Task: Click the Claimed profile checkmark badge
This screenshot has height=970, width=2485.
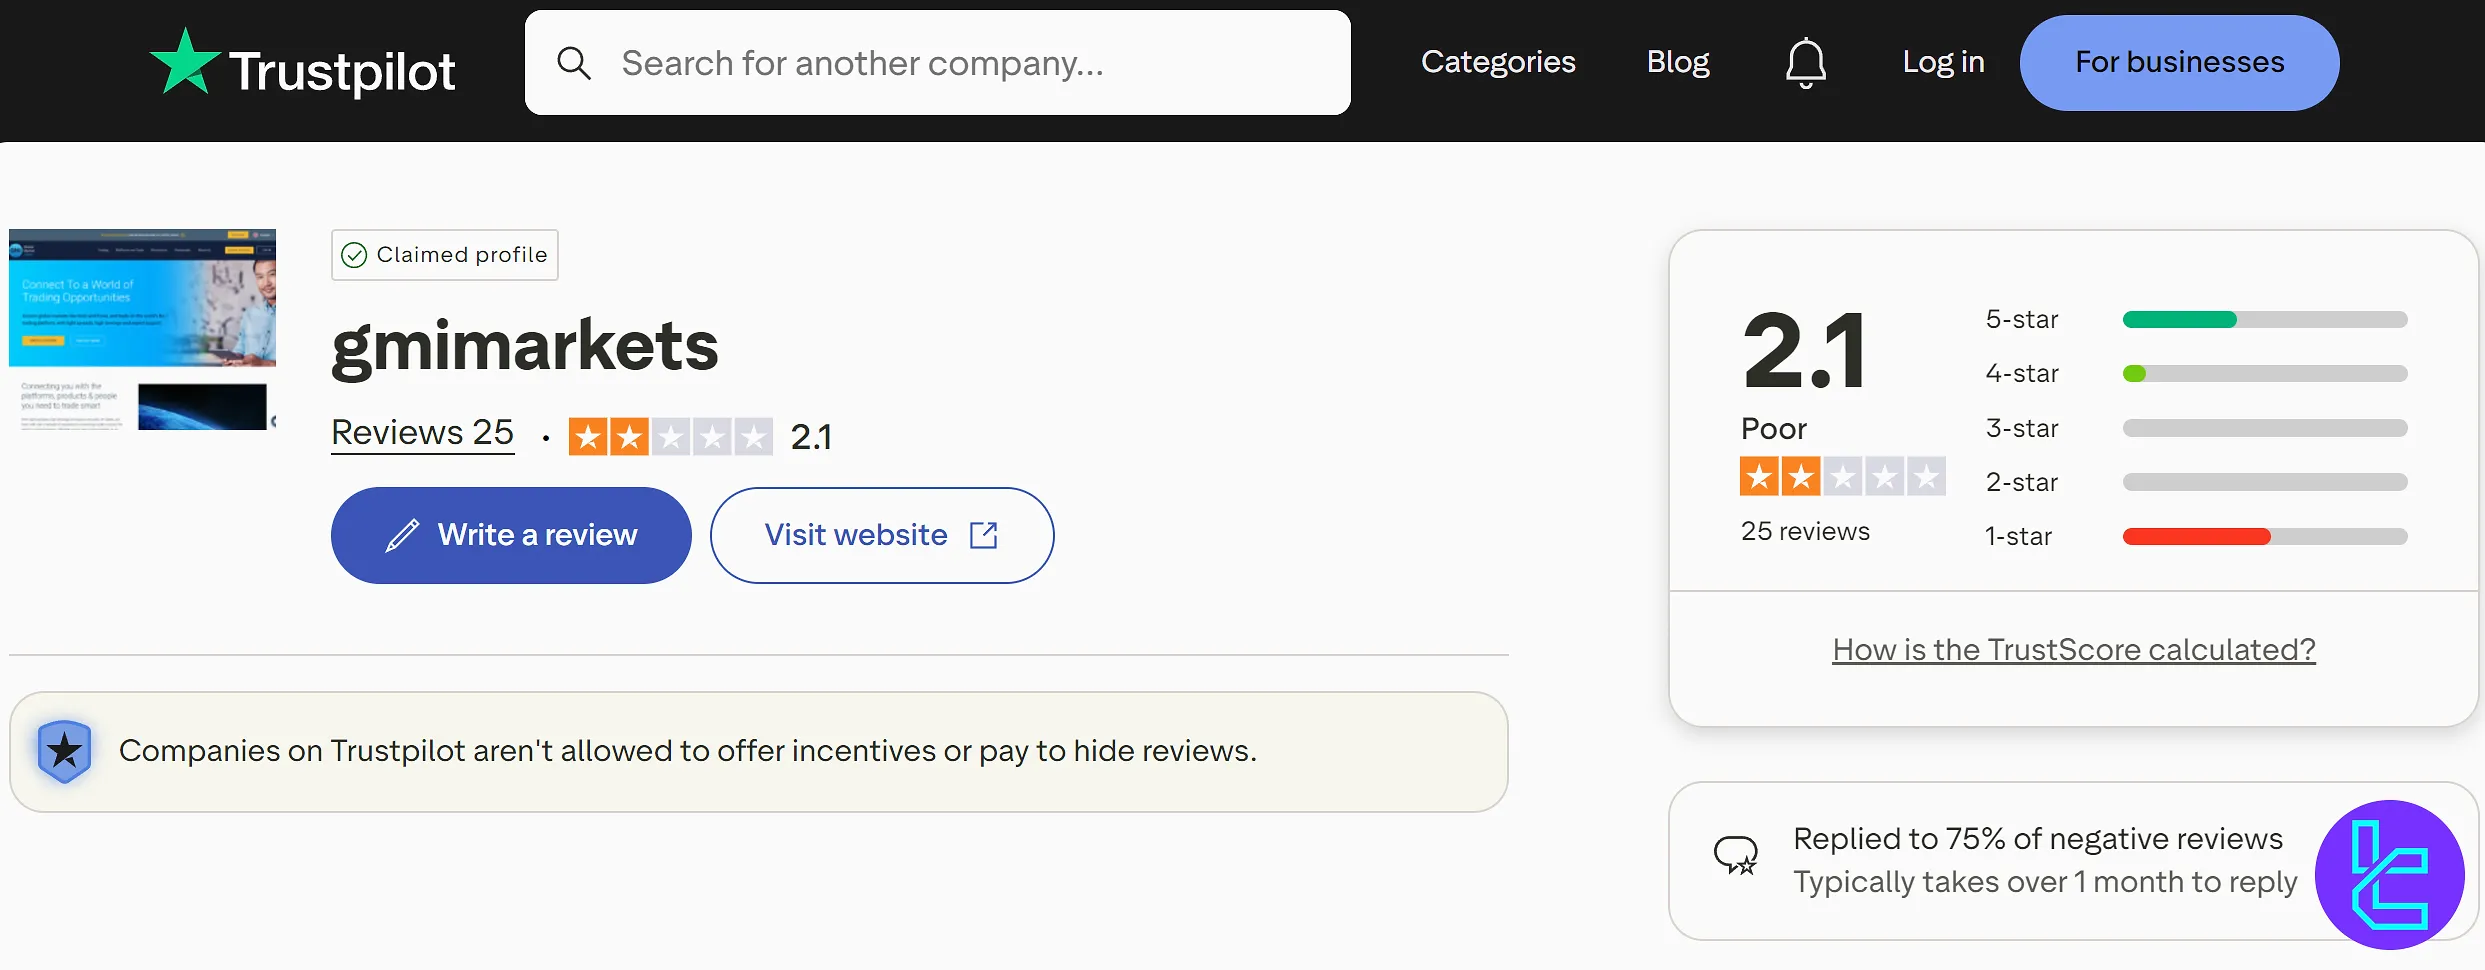Action: click(x=355, y=256)
